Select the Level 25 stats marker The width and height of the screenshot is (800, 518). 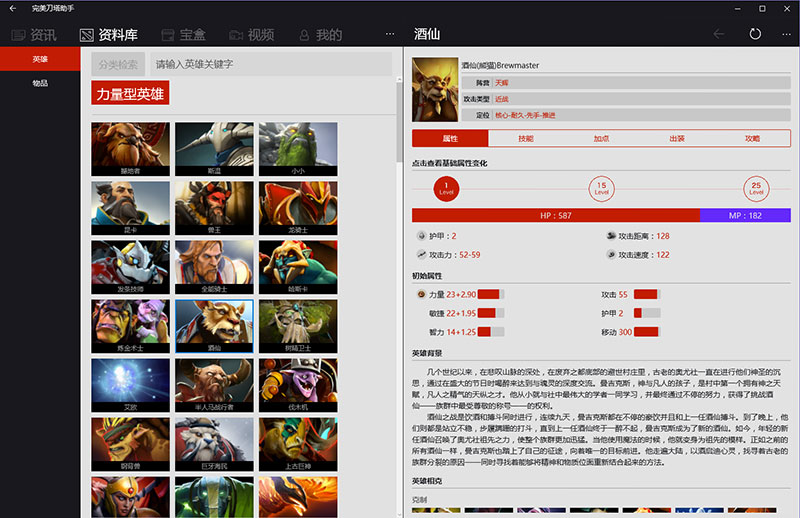coord(756,189)
